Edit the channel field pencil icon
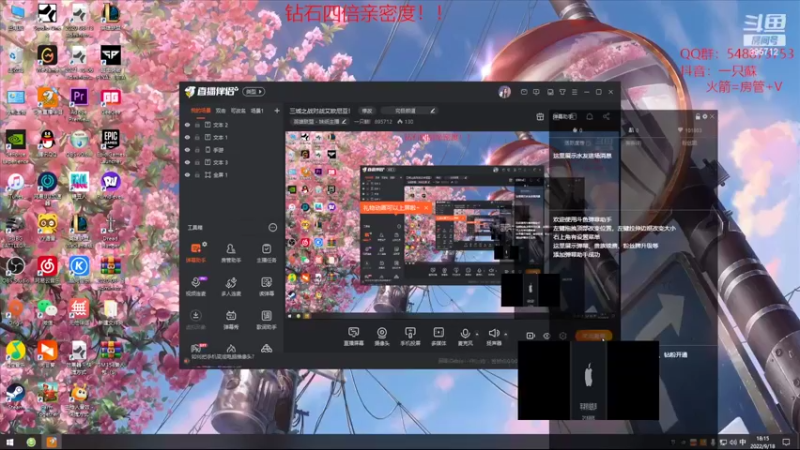The height and width of the screenshot is (450, 800). coord(433,111)
